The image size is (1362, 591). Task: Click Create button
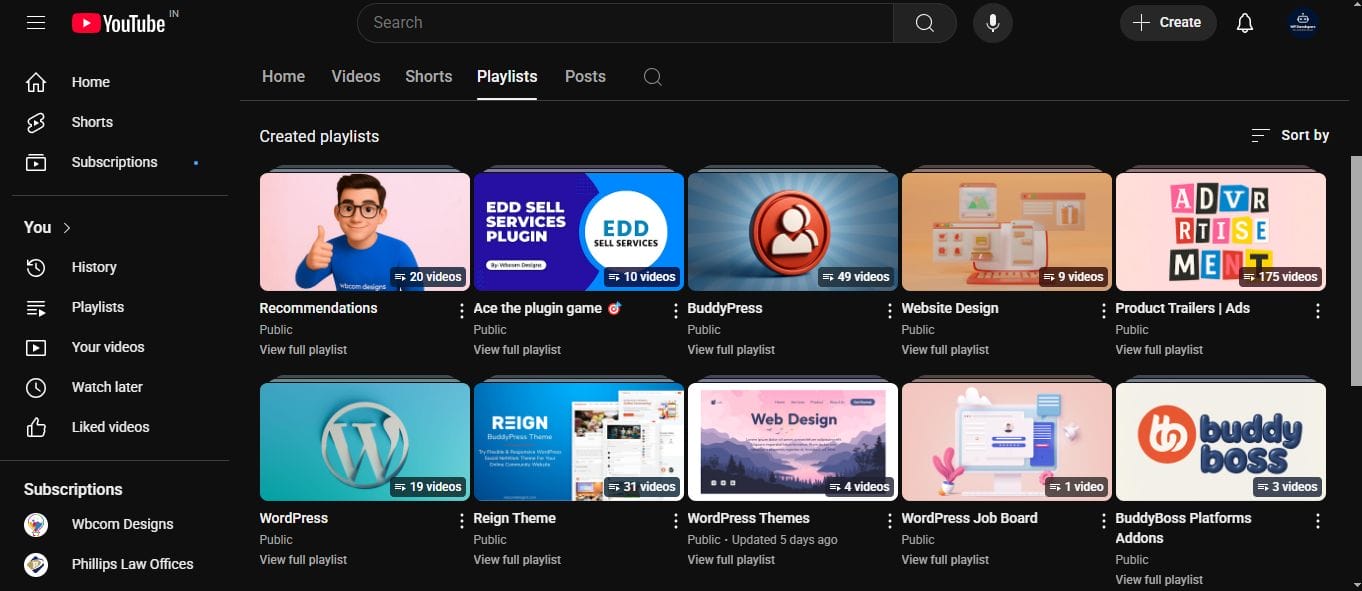(x=1167, y=22)
